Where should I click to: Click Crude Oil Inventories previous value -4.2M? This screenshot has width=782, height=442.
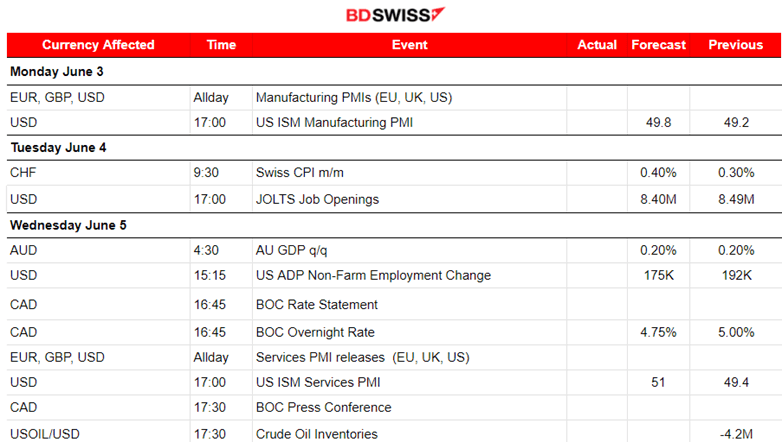pos(735,434)
